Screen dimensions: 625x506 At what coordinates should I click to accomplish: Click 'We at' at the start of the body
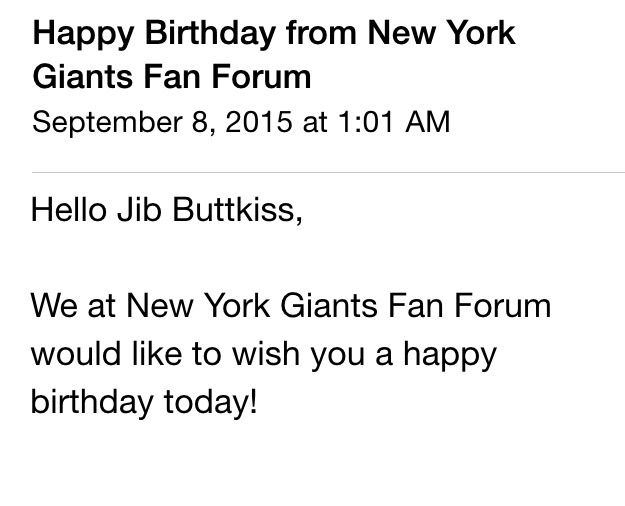click(x=73, y=306)
